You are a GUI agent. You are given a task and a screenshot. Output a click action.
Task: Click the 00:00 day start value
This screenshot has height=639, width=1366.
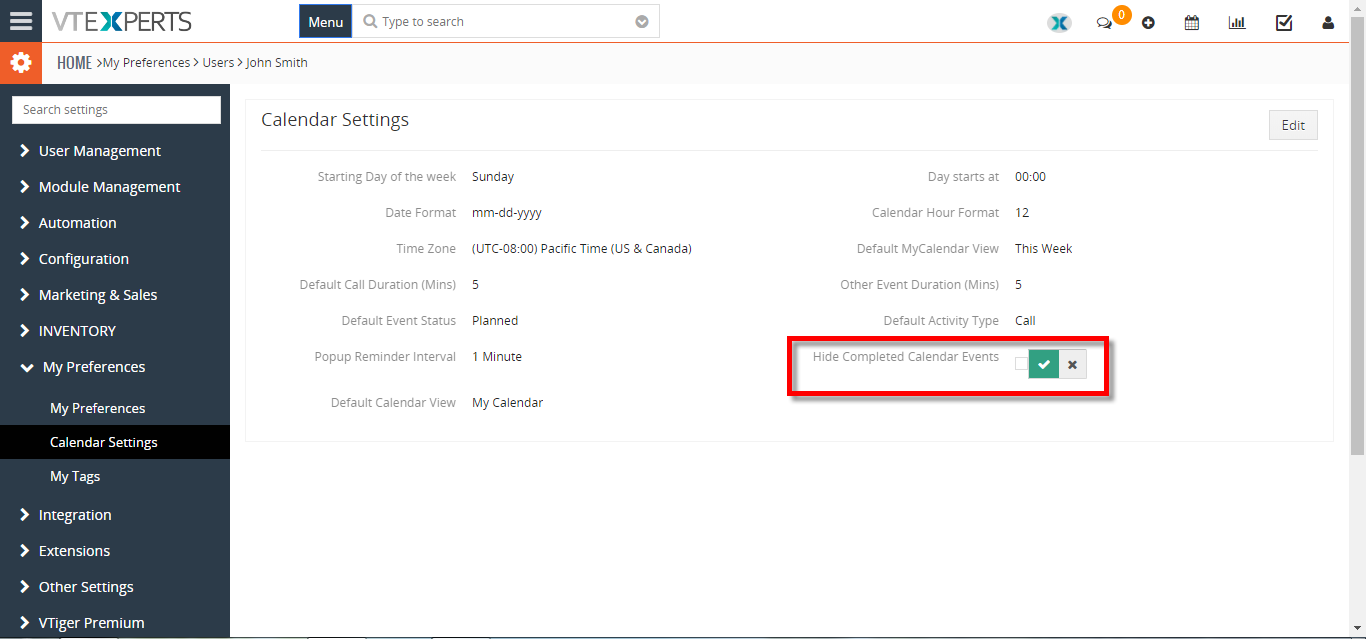coord(1030,177)
